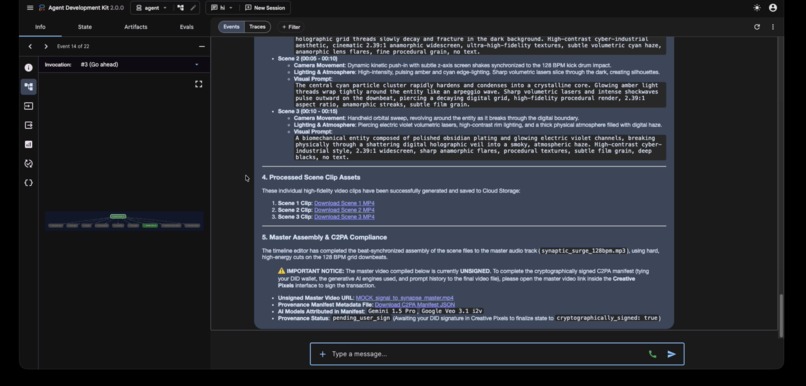Open the MOCK_signal_to_synapse_master.mp4 link
This screenshot has height=386, width=806.
coord(405,298)
